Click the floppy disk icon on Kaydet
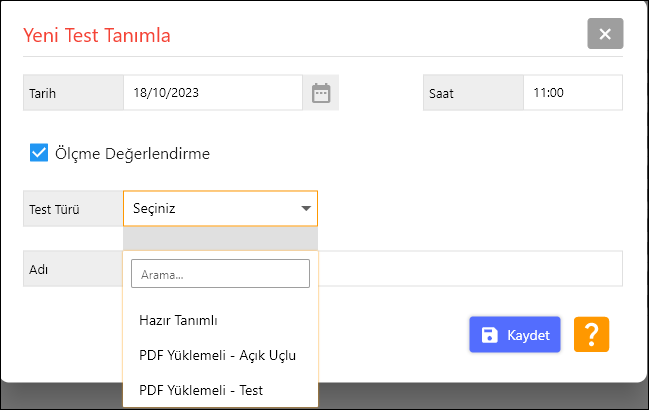 pos(490,336)
